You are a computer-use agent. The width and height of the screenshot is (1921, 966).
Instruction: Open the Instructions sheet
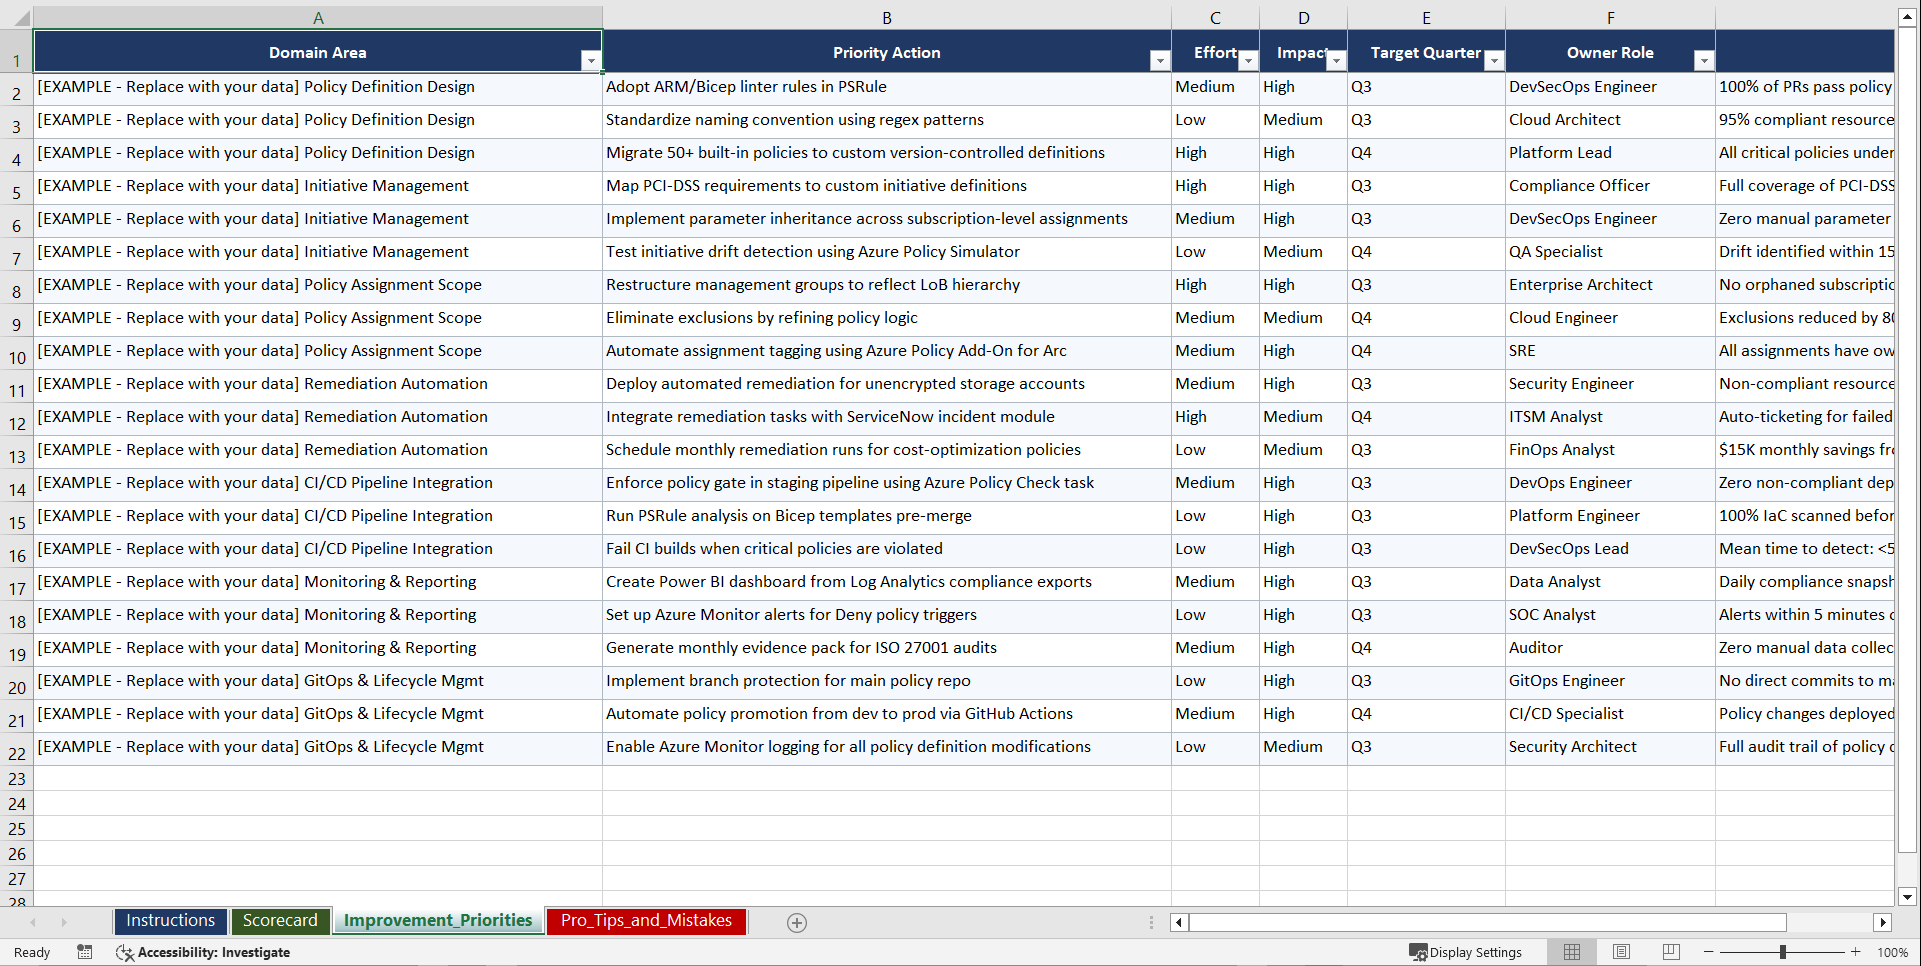point(170,920)
